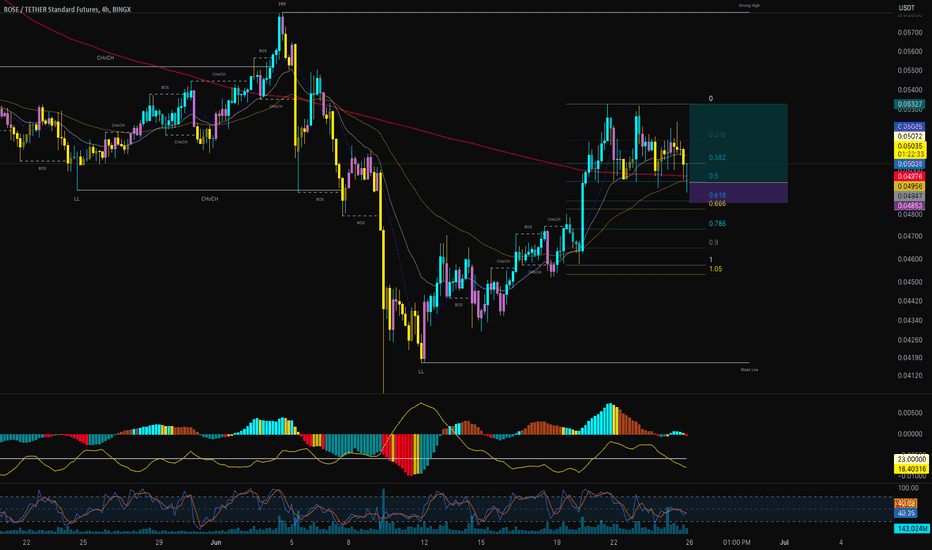Viewport: 932px width, 550px height.
Task: Click the 0.04500 price axis label
Action: pyautogui.click(x=909, y=282)
